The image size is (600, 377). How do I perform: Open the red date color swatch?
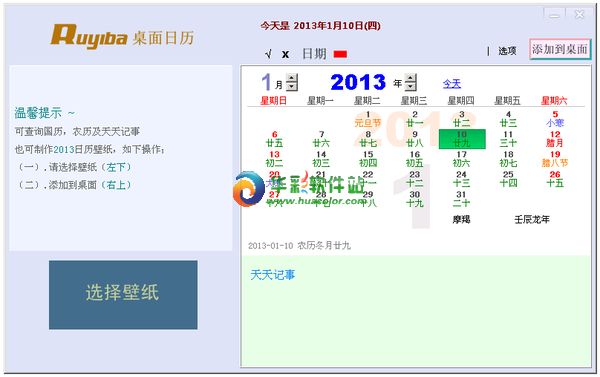(340, 54)
